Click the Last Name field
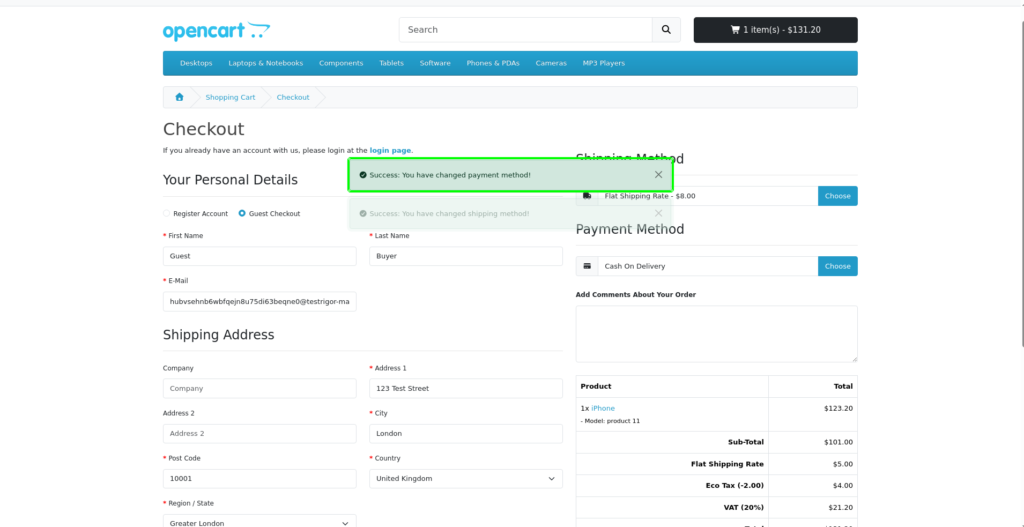The image size is (1024, 527). 466,256
